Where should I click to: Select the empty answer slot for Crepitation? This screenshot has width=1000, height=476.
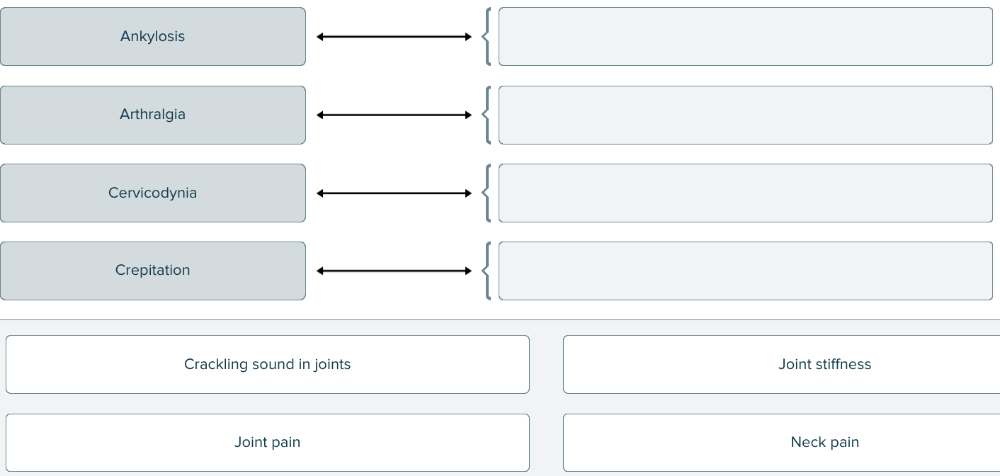(x=745, y=271)
